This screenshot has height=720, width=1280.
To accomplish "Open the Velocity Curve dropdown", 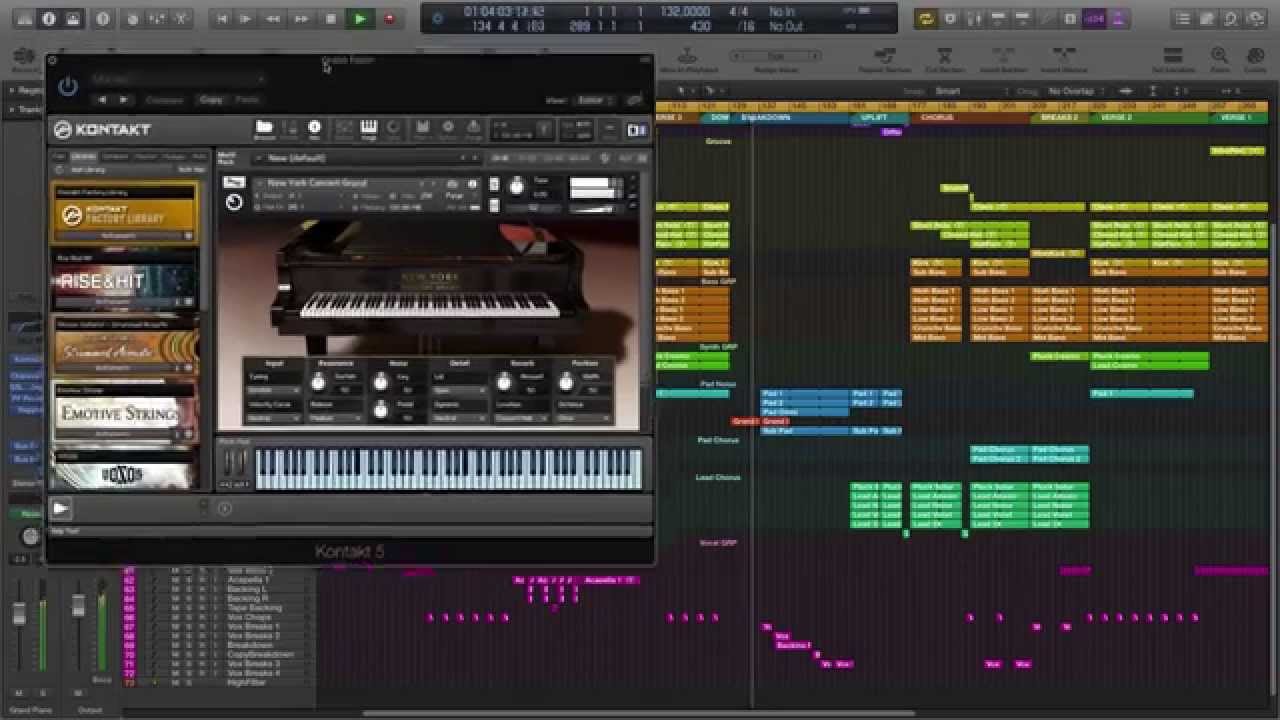I will tap(274, 417).
